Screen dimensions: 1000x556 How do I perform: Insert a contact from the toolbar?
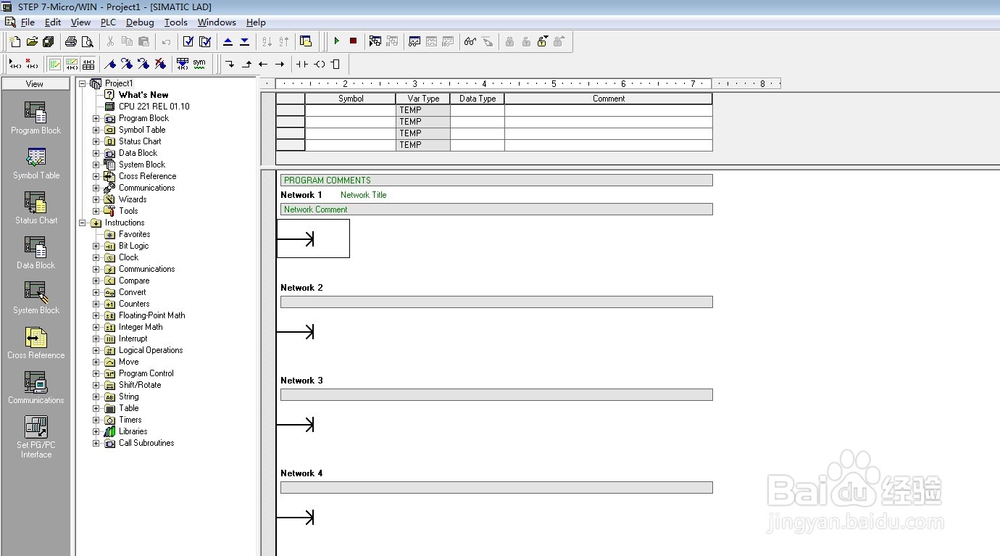302,64
